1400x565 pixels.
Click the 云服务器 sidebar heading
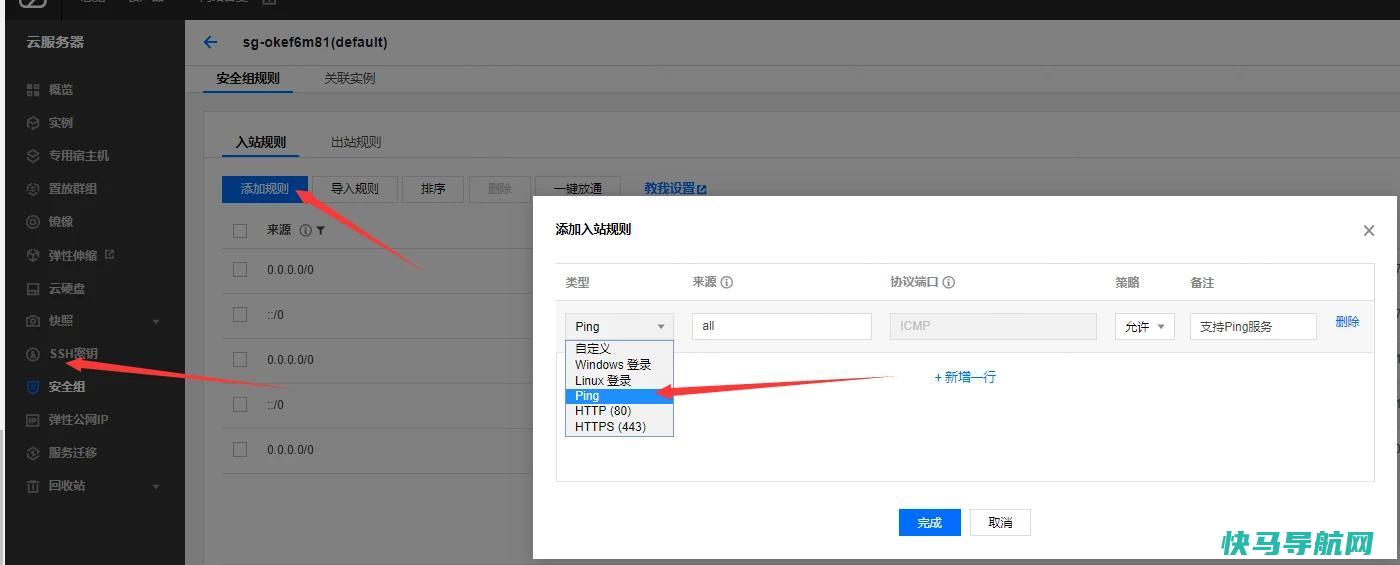point(55,42)
